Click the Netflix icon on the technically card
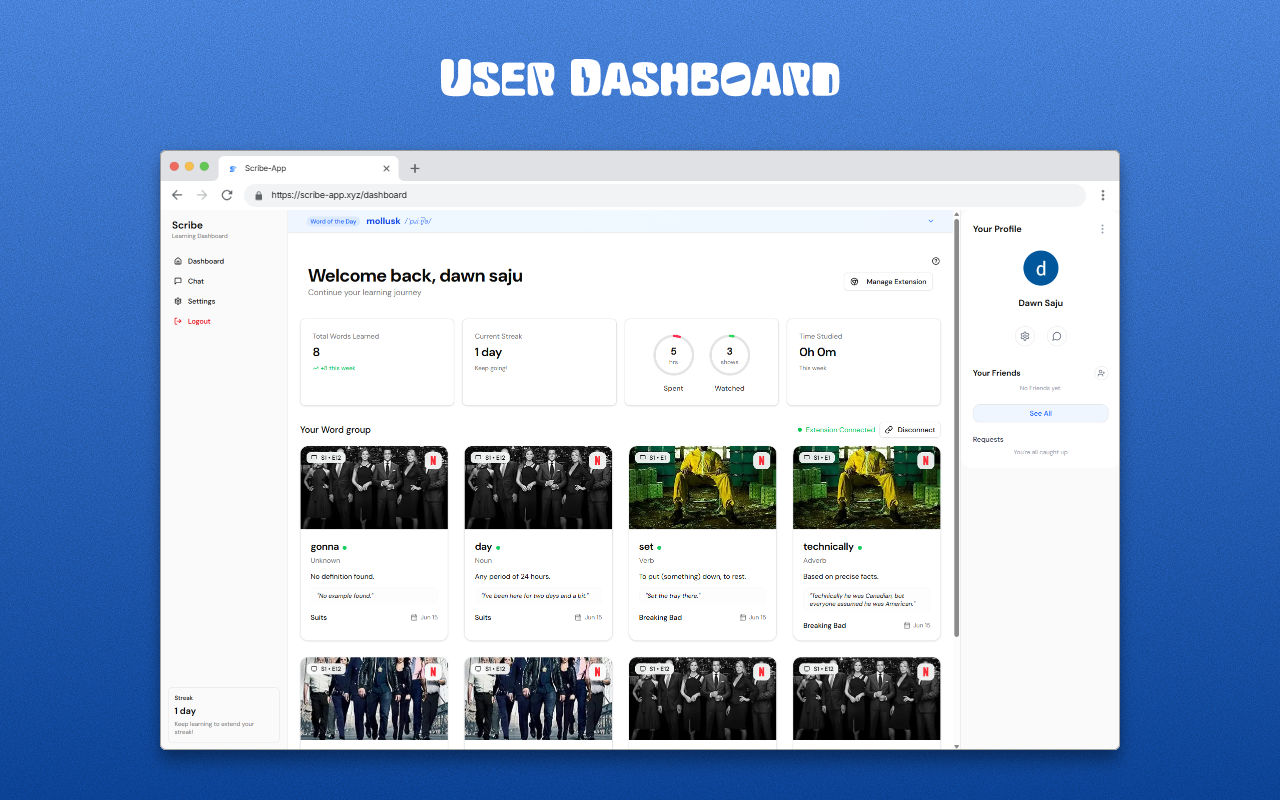 click(925, 460)
